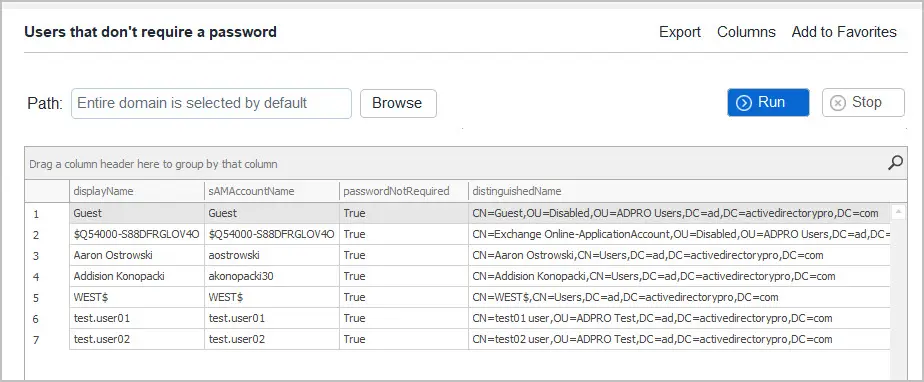Click row number 1 header
Screen dimensions: 924x382
[x=47, y=213]
